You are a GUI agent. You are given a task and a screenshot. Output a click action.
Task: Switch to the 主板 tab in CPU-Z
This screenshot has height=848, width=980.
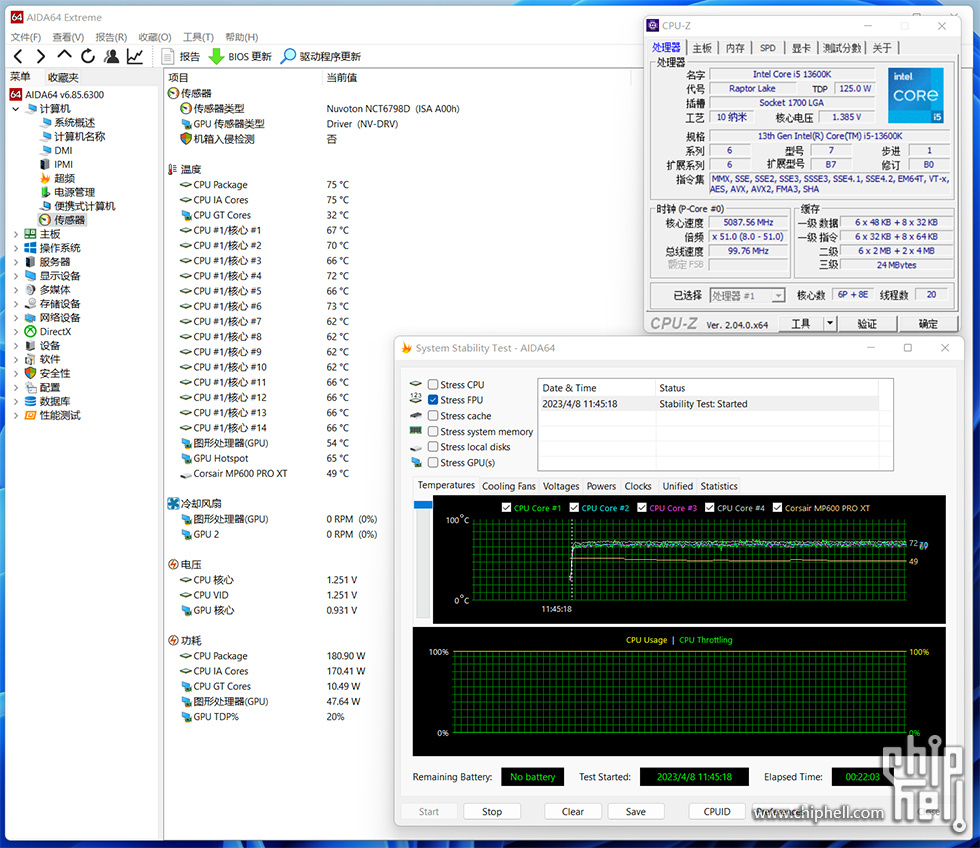point(702,47)
